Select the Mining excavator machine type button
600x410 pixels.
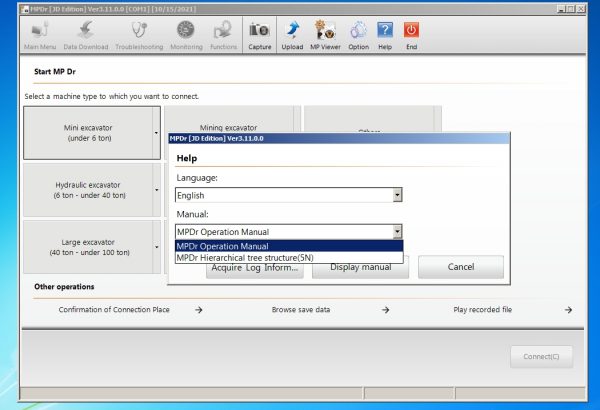(x=229, y=119)
